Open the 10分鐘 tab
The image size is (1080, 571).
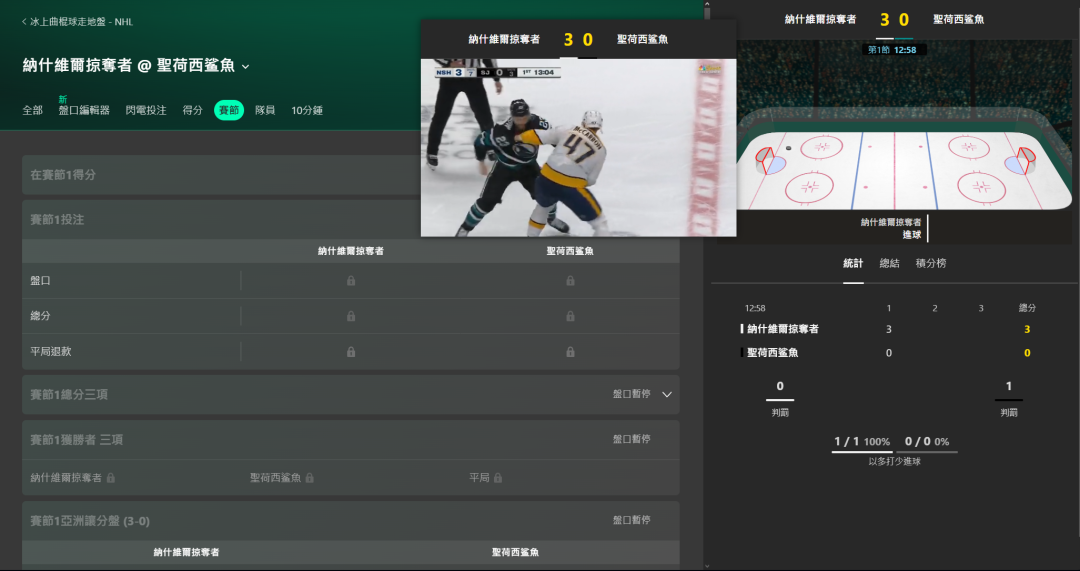307,110
